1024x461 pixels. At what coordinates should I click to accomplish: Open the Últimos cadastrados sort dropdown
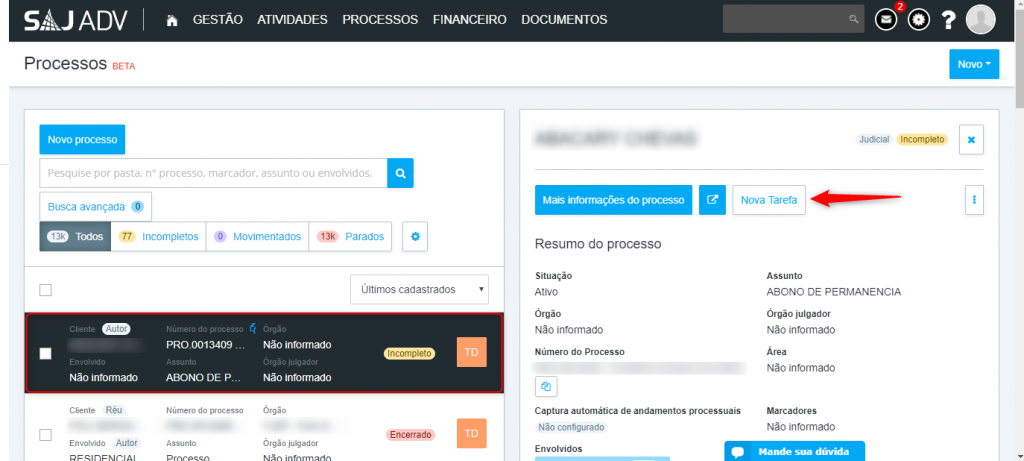[419, 289]
